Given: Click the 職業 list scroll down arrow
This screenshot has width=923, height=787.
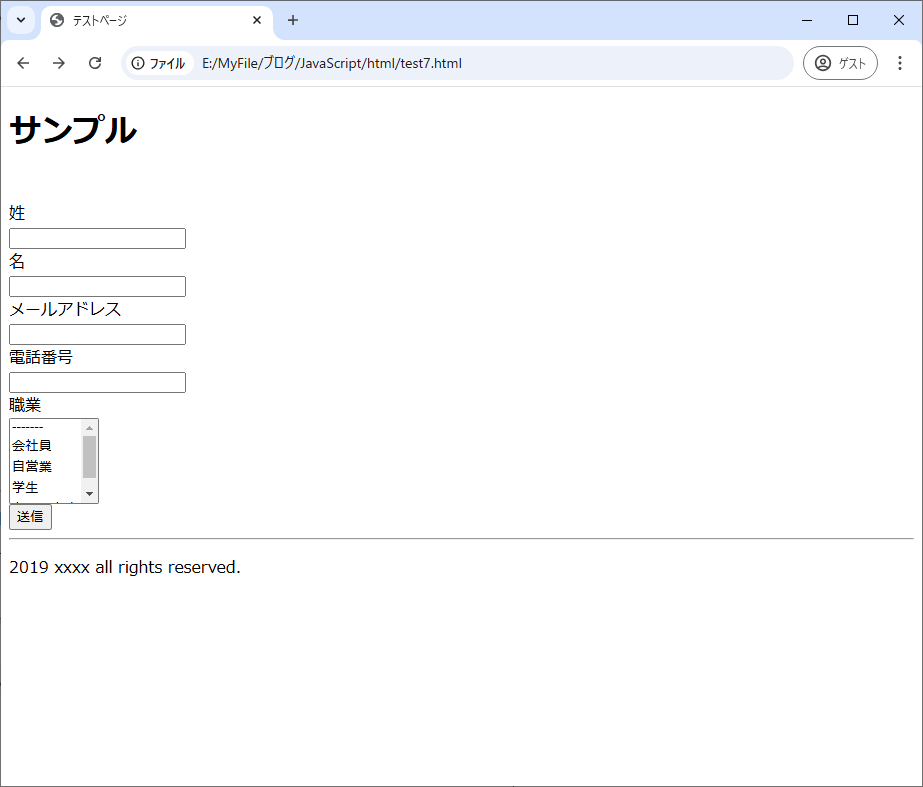Looking at the screenshot, I should pos(89,494).
